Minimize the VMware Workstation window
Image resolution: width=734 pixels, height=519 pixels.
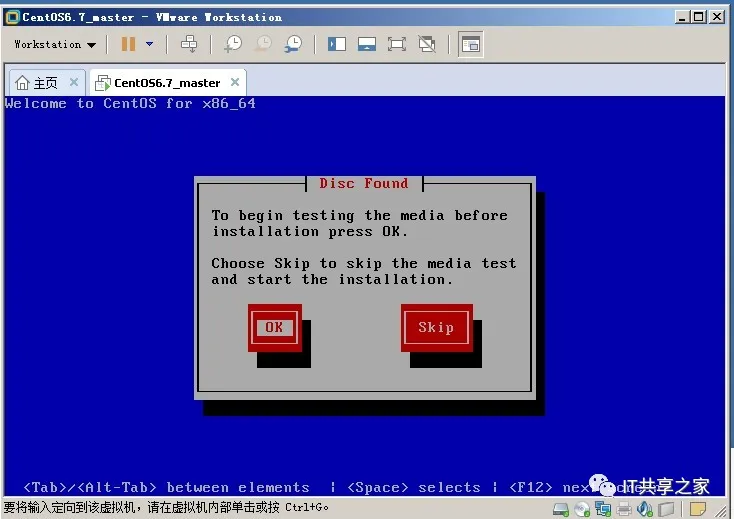click(682, 17)
